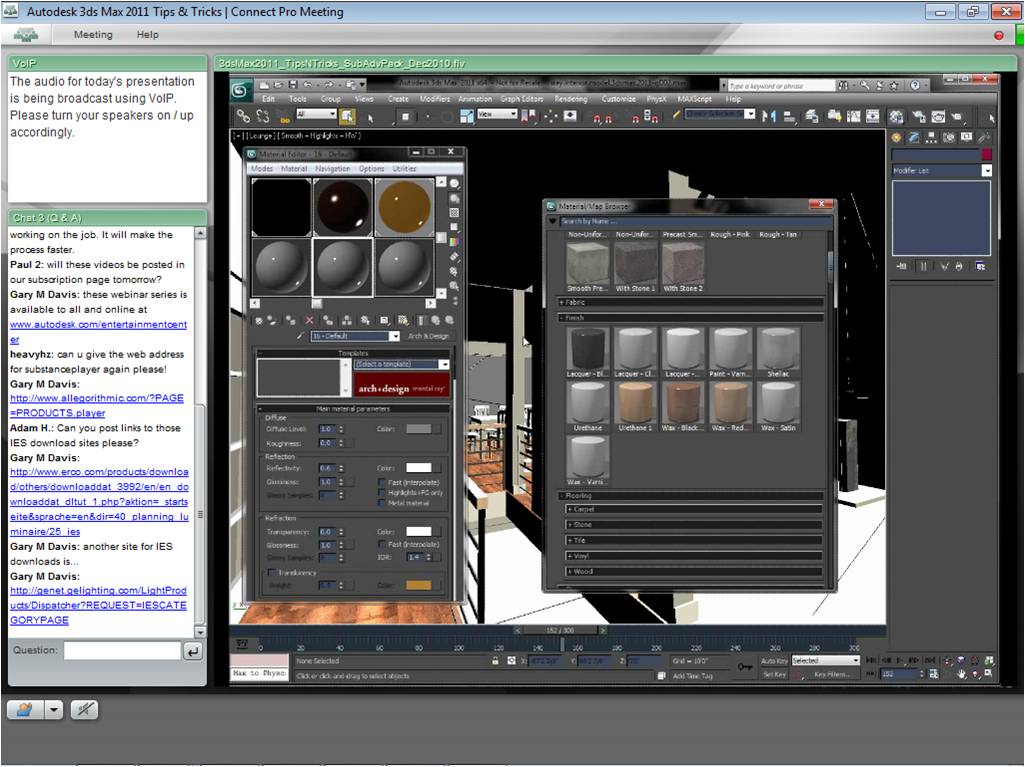Click the Go to Start playback control

pyautogui.click(x=871, y=660)
